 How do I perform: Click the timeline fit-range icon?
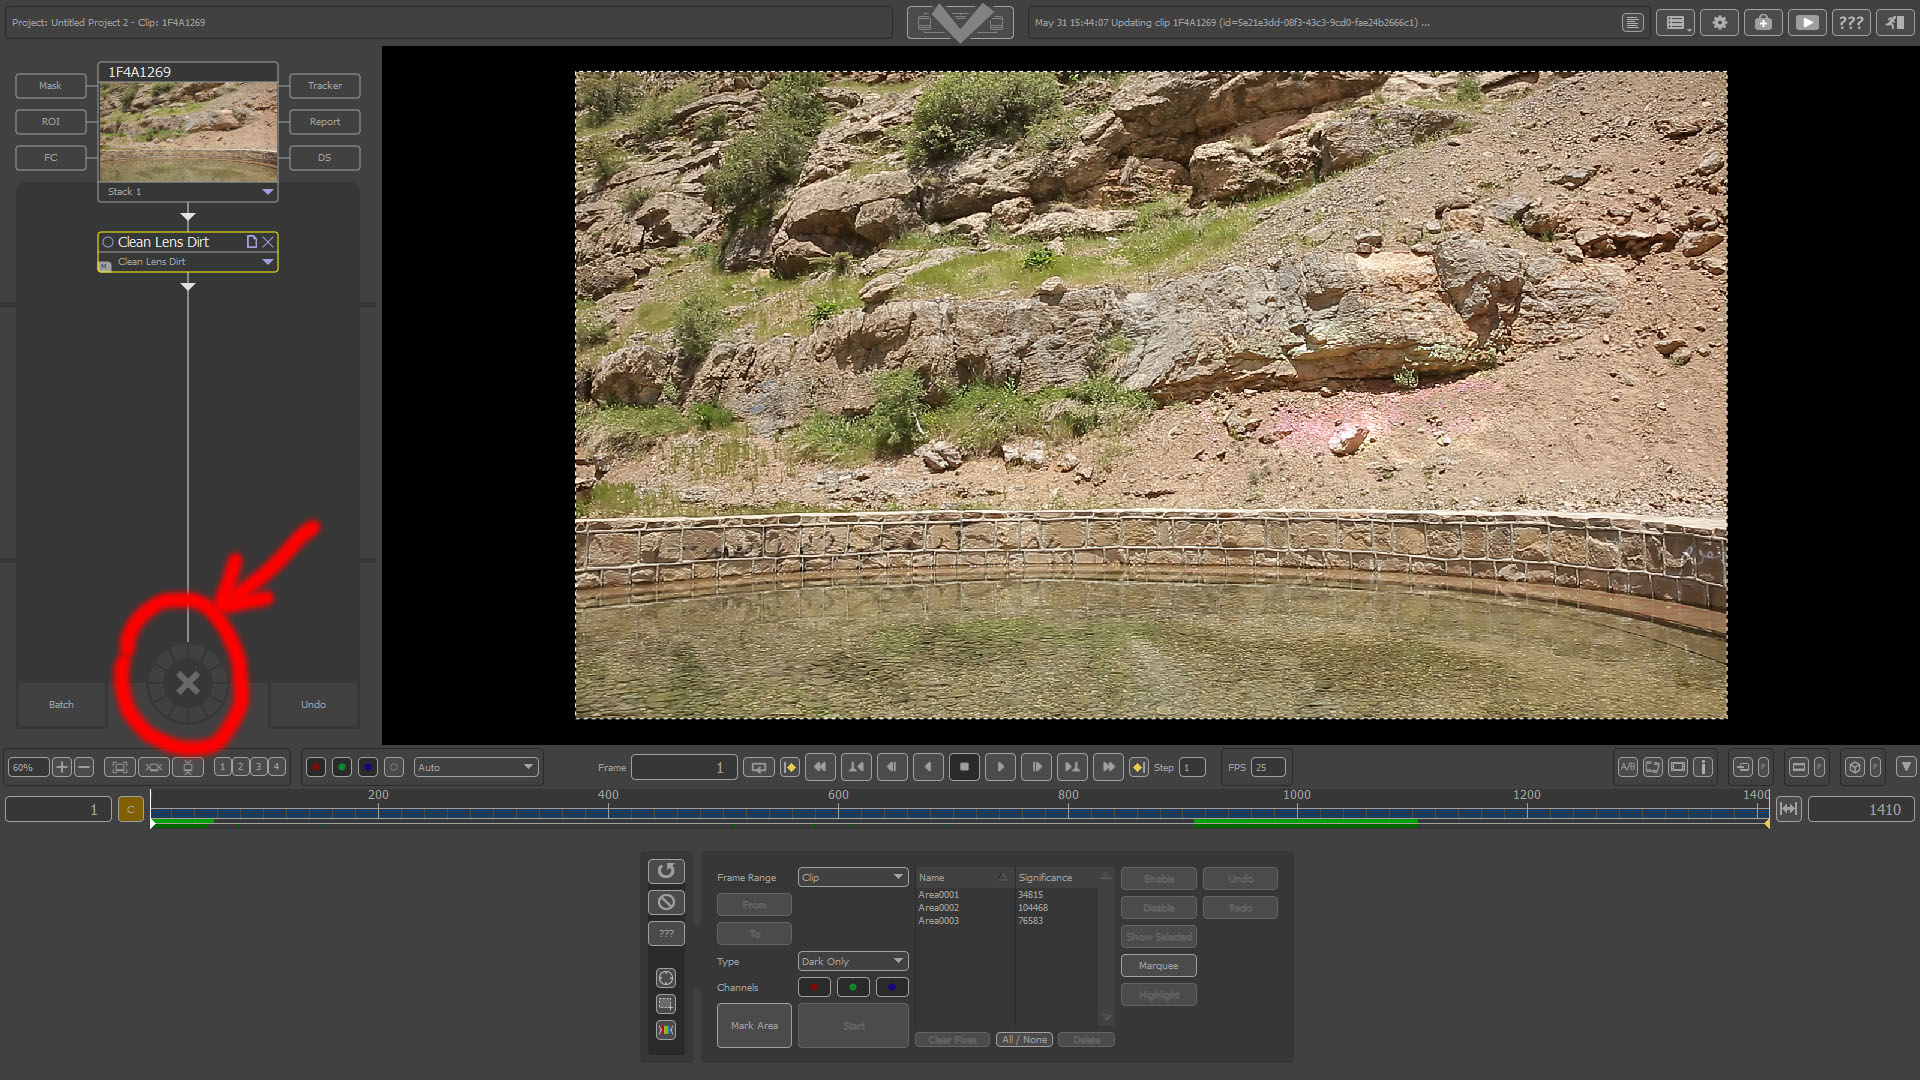[x=1789, y=810]
